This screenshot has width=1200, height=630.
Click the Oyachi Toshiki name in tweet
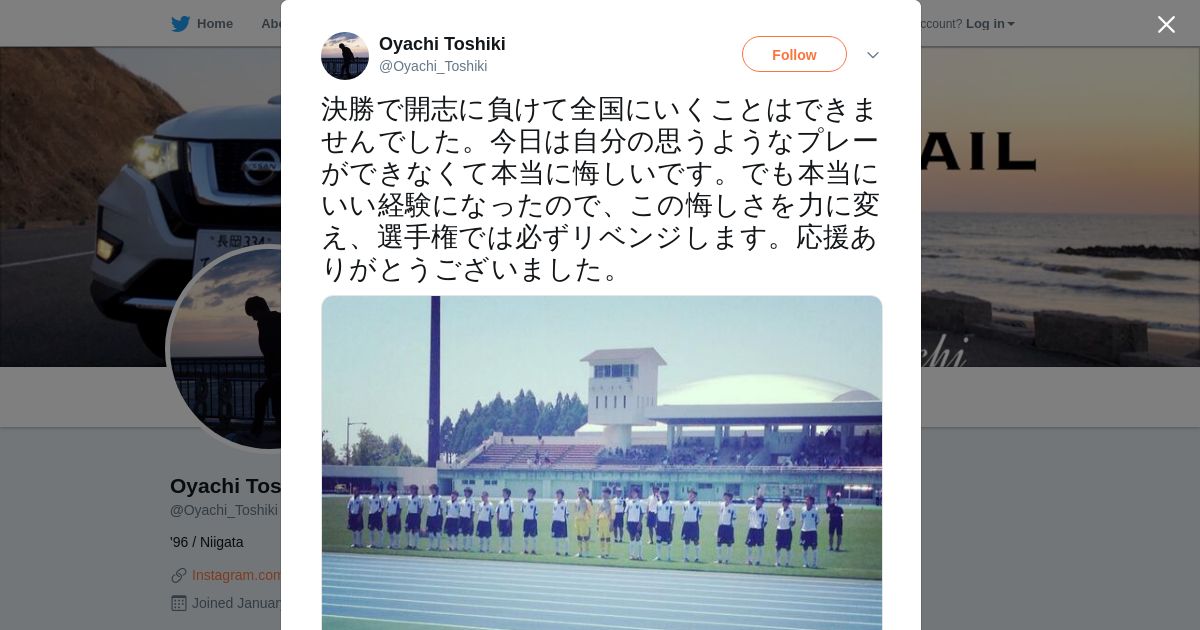(442, 44)
